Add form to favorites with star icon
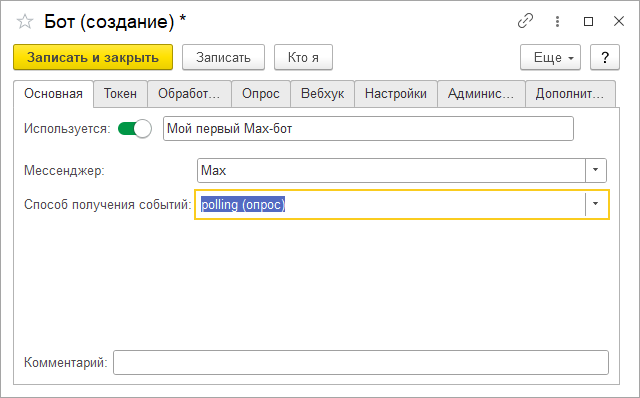Image resolution: width=640 pixels, height=398 pixels. [x=25, y=22]
